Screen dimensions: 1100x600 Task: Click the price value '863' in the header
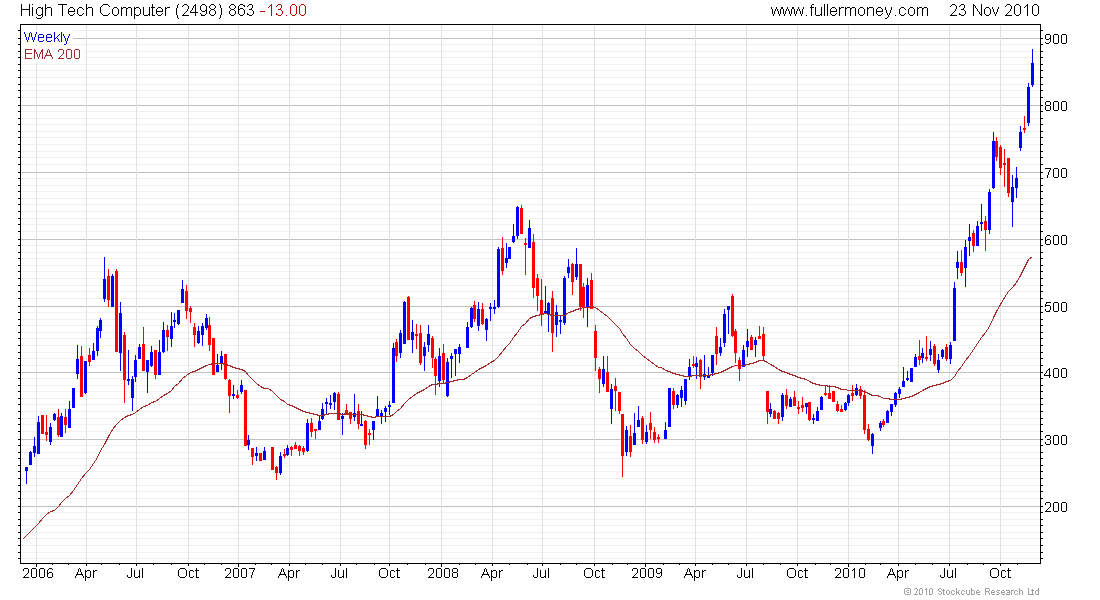(x=241, y=11)
